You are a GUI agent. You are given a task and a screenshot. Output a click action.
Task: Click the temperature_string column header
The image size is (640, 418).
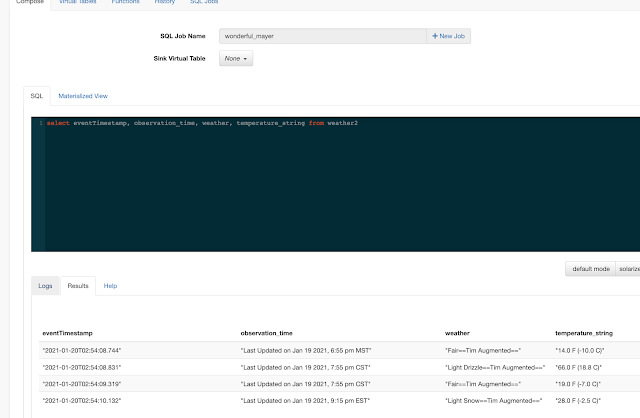[586, 332]
